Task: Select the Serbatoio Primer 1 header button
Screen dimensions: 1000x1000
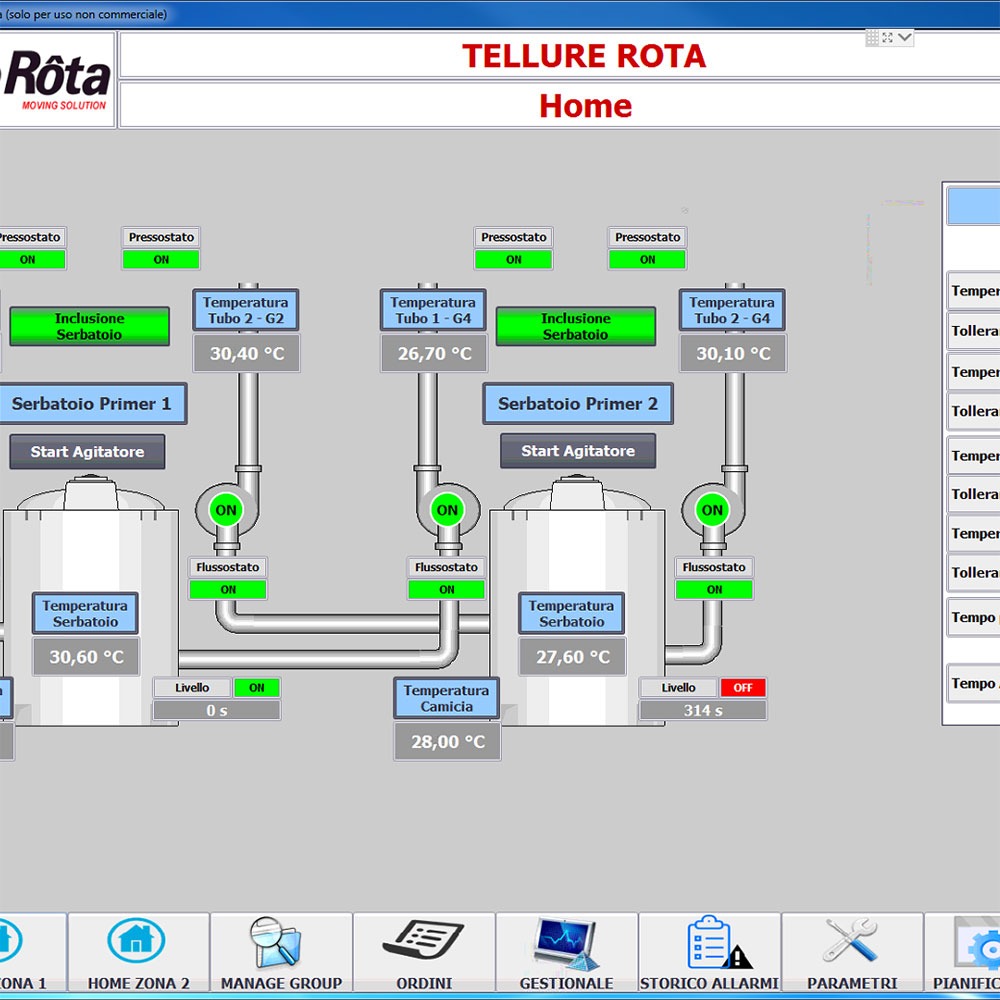Action: (91, 404)
